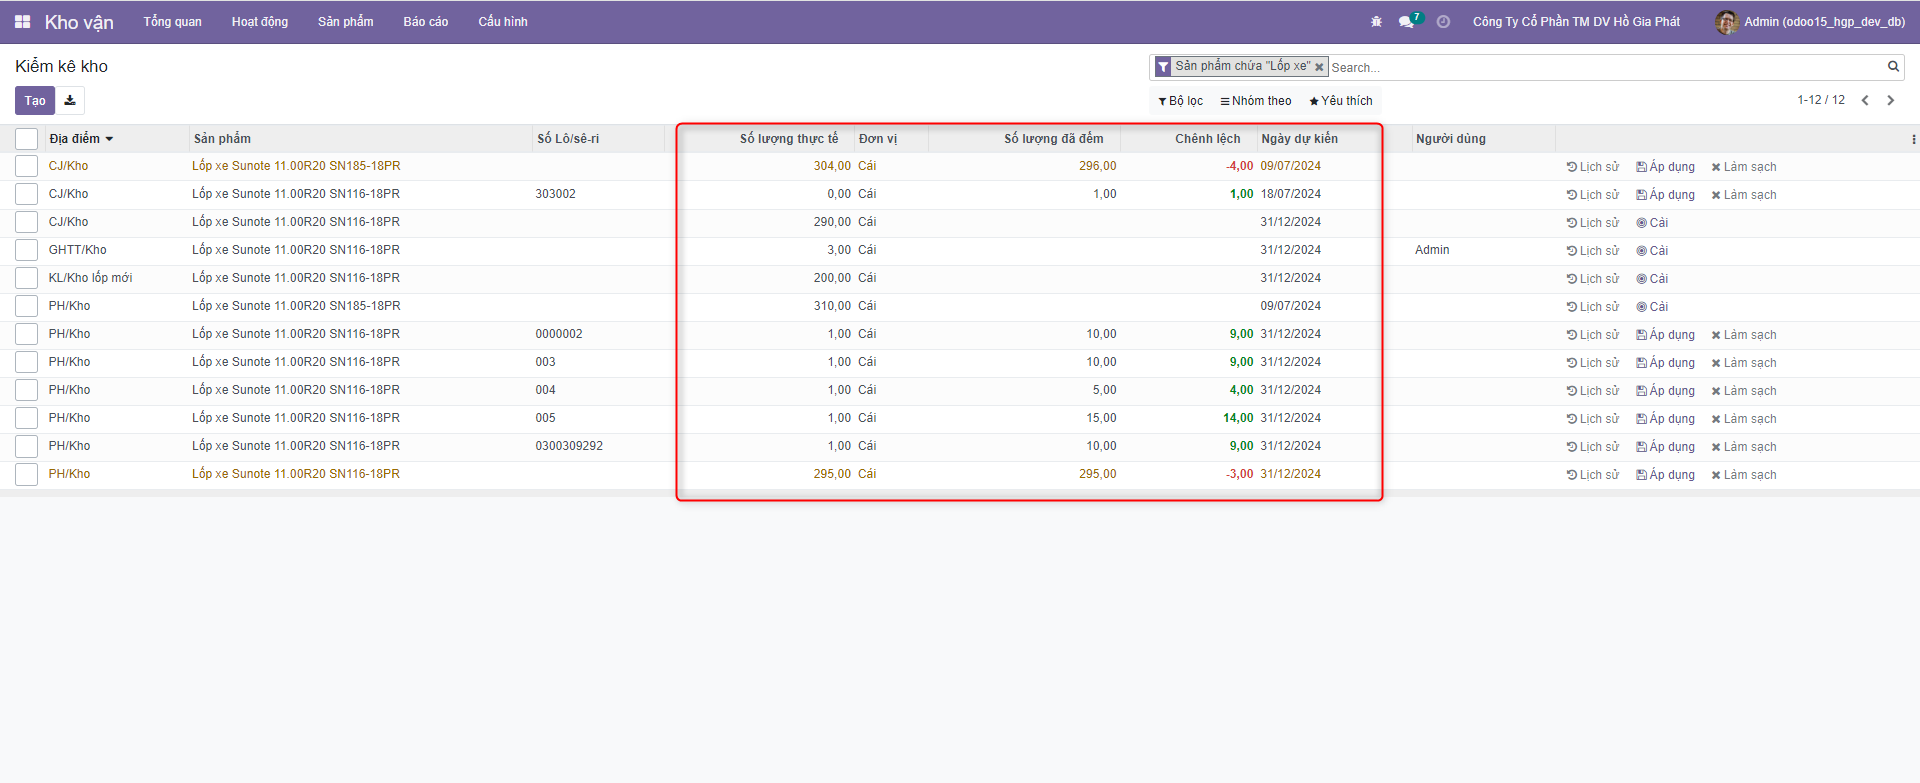The width and height of the screenshot is (1920, 783).
Task: Click the search magnifier icon
Action: (1893, 66)
